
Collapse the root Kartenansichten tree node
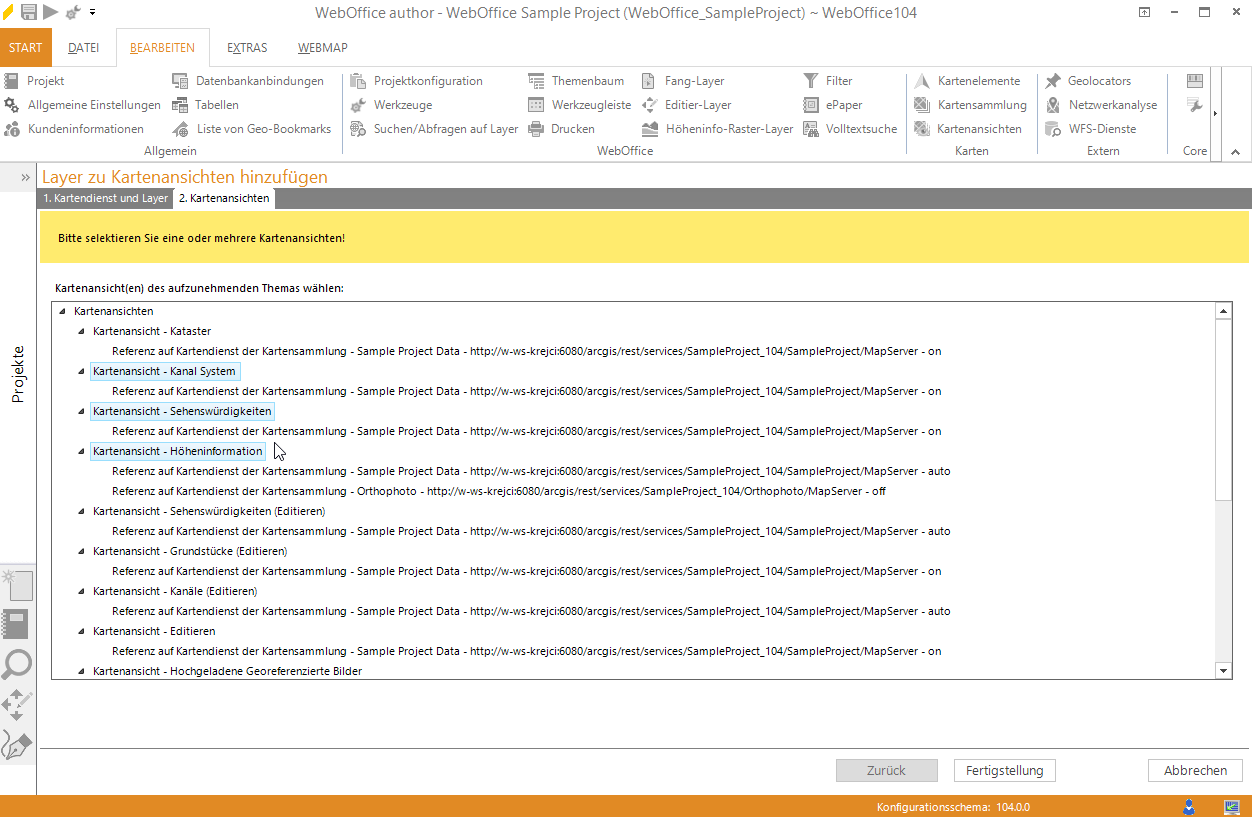(63, 312)
